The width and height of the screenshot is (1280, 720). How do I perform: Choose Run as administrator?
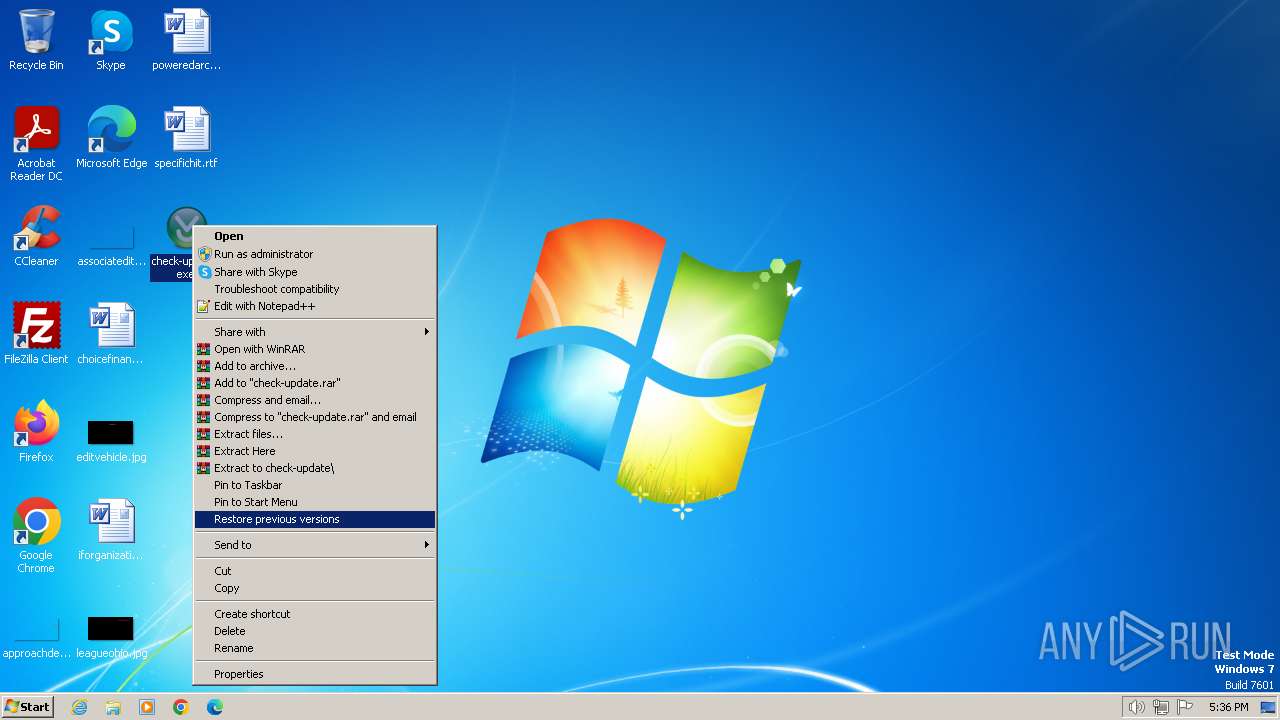315,254
